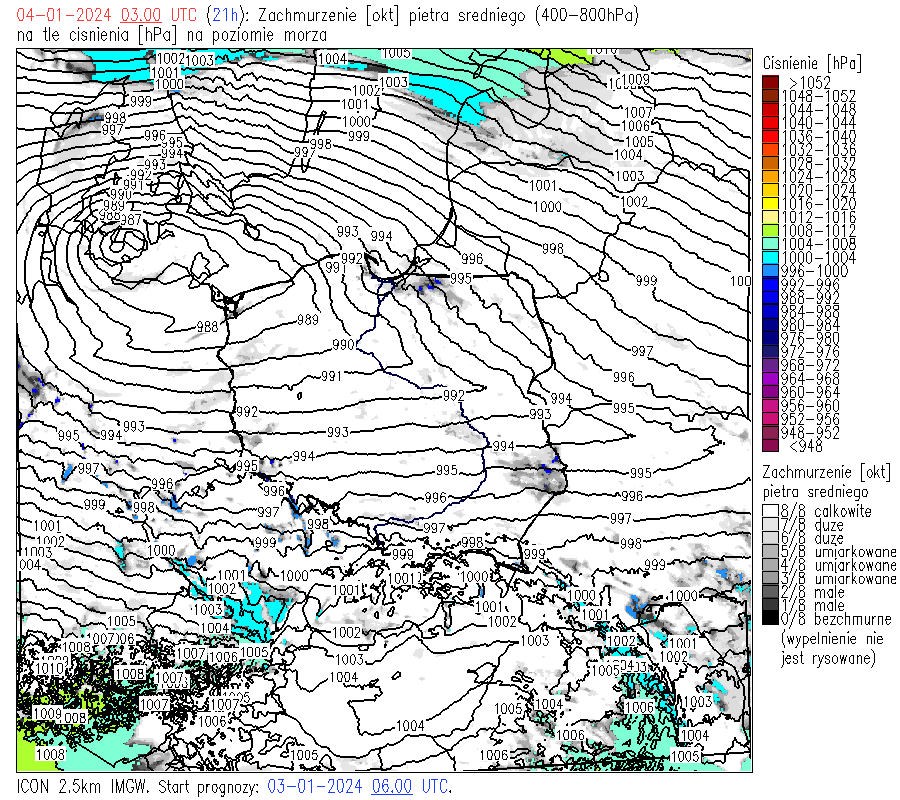Pick the 1008-1012 green pressure swatch
Image resolution: width=900 pixels, height=800 pixels.
[770, 230]
